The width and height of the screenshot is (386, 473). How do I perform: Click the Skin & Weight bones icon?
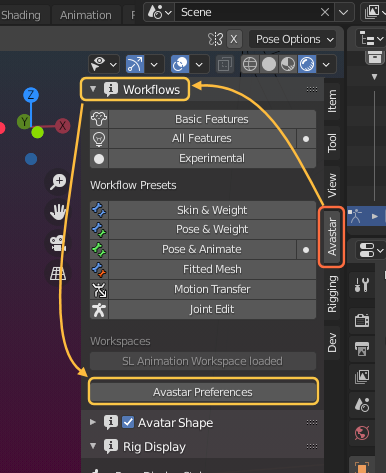pyautogui.click(x=99, y=210)
